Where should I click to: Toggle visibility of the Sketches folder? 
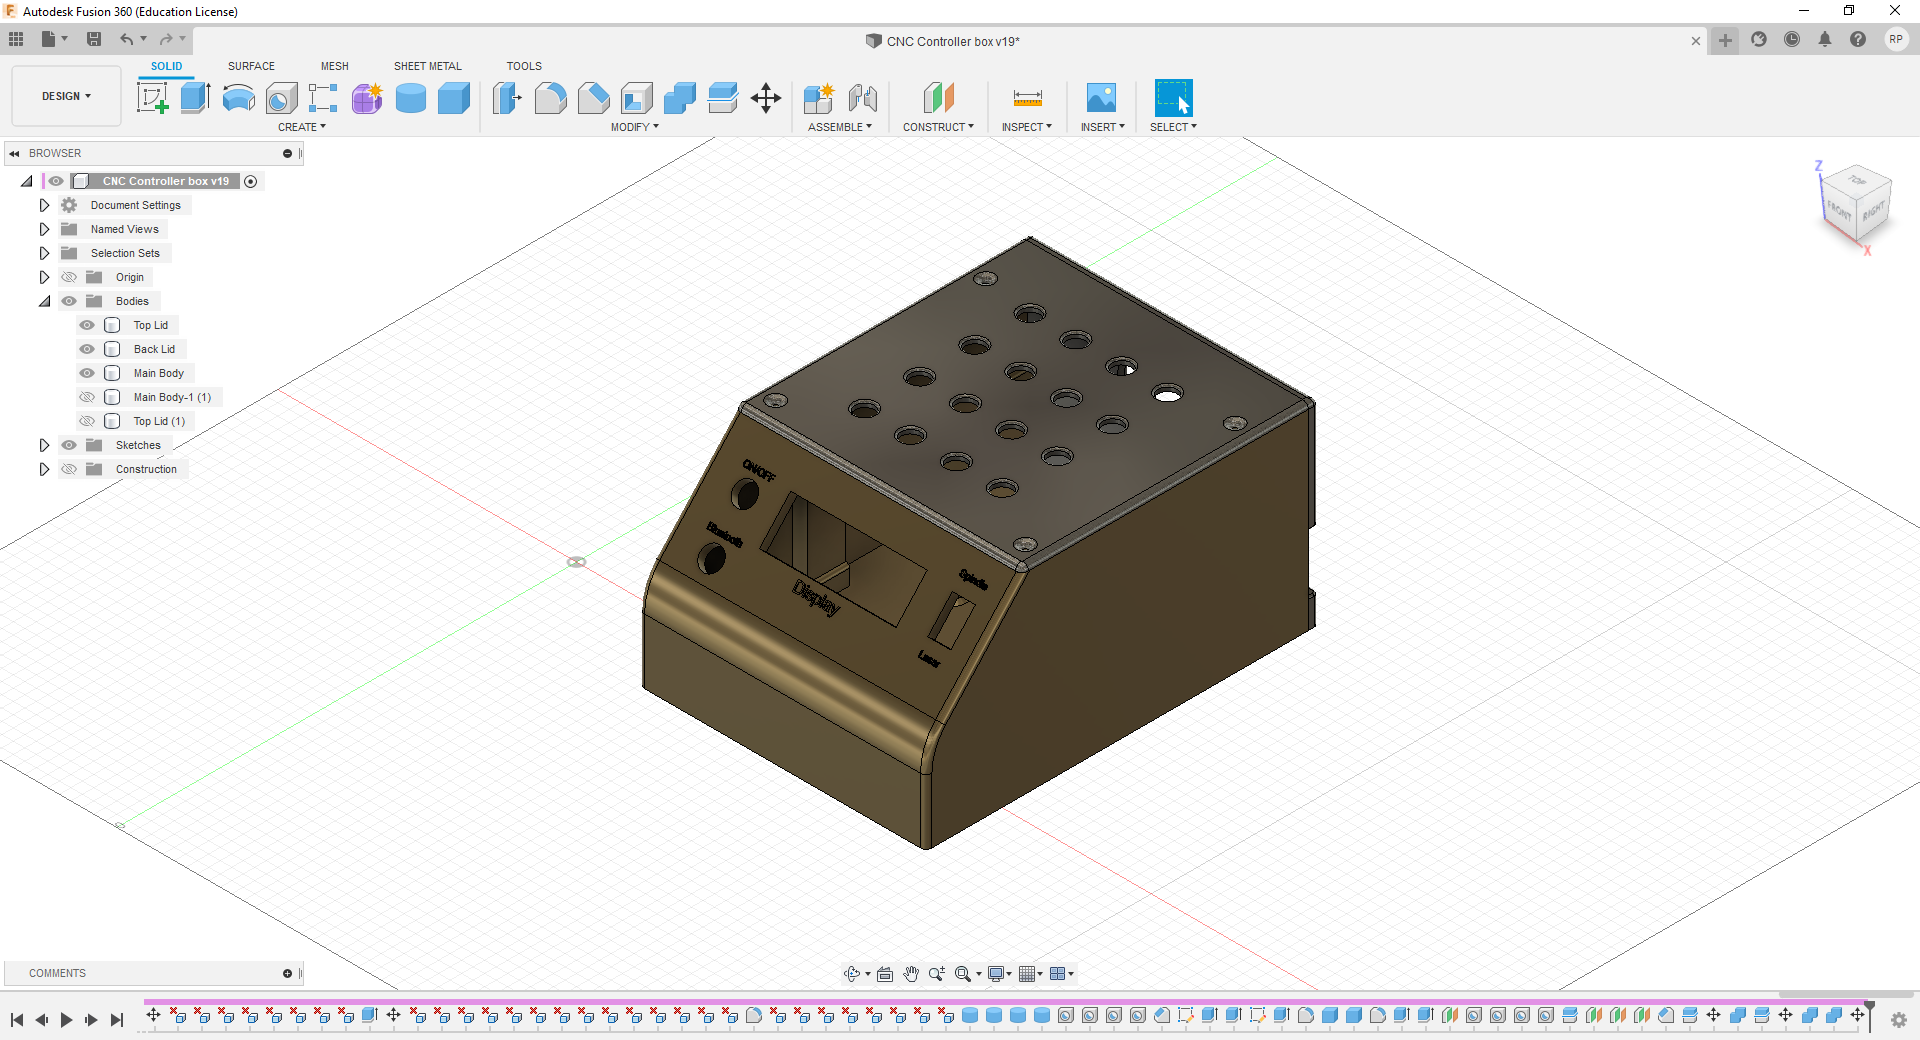coord(69,445)
